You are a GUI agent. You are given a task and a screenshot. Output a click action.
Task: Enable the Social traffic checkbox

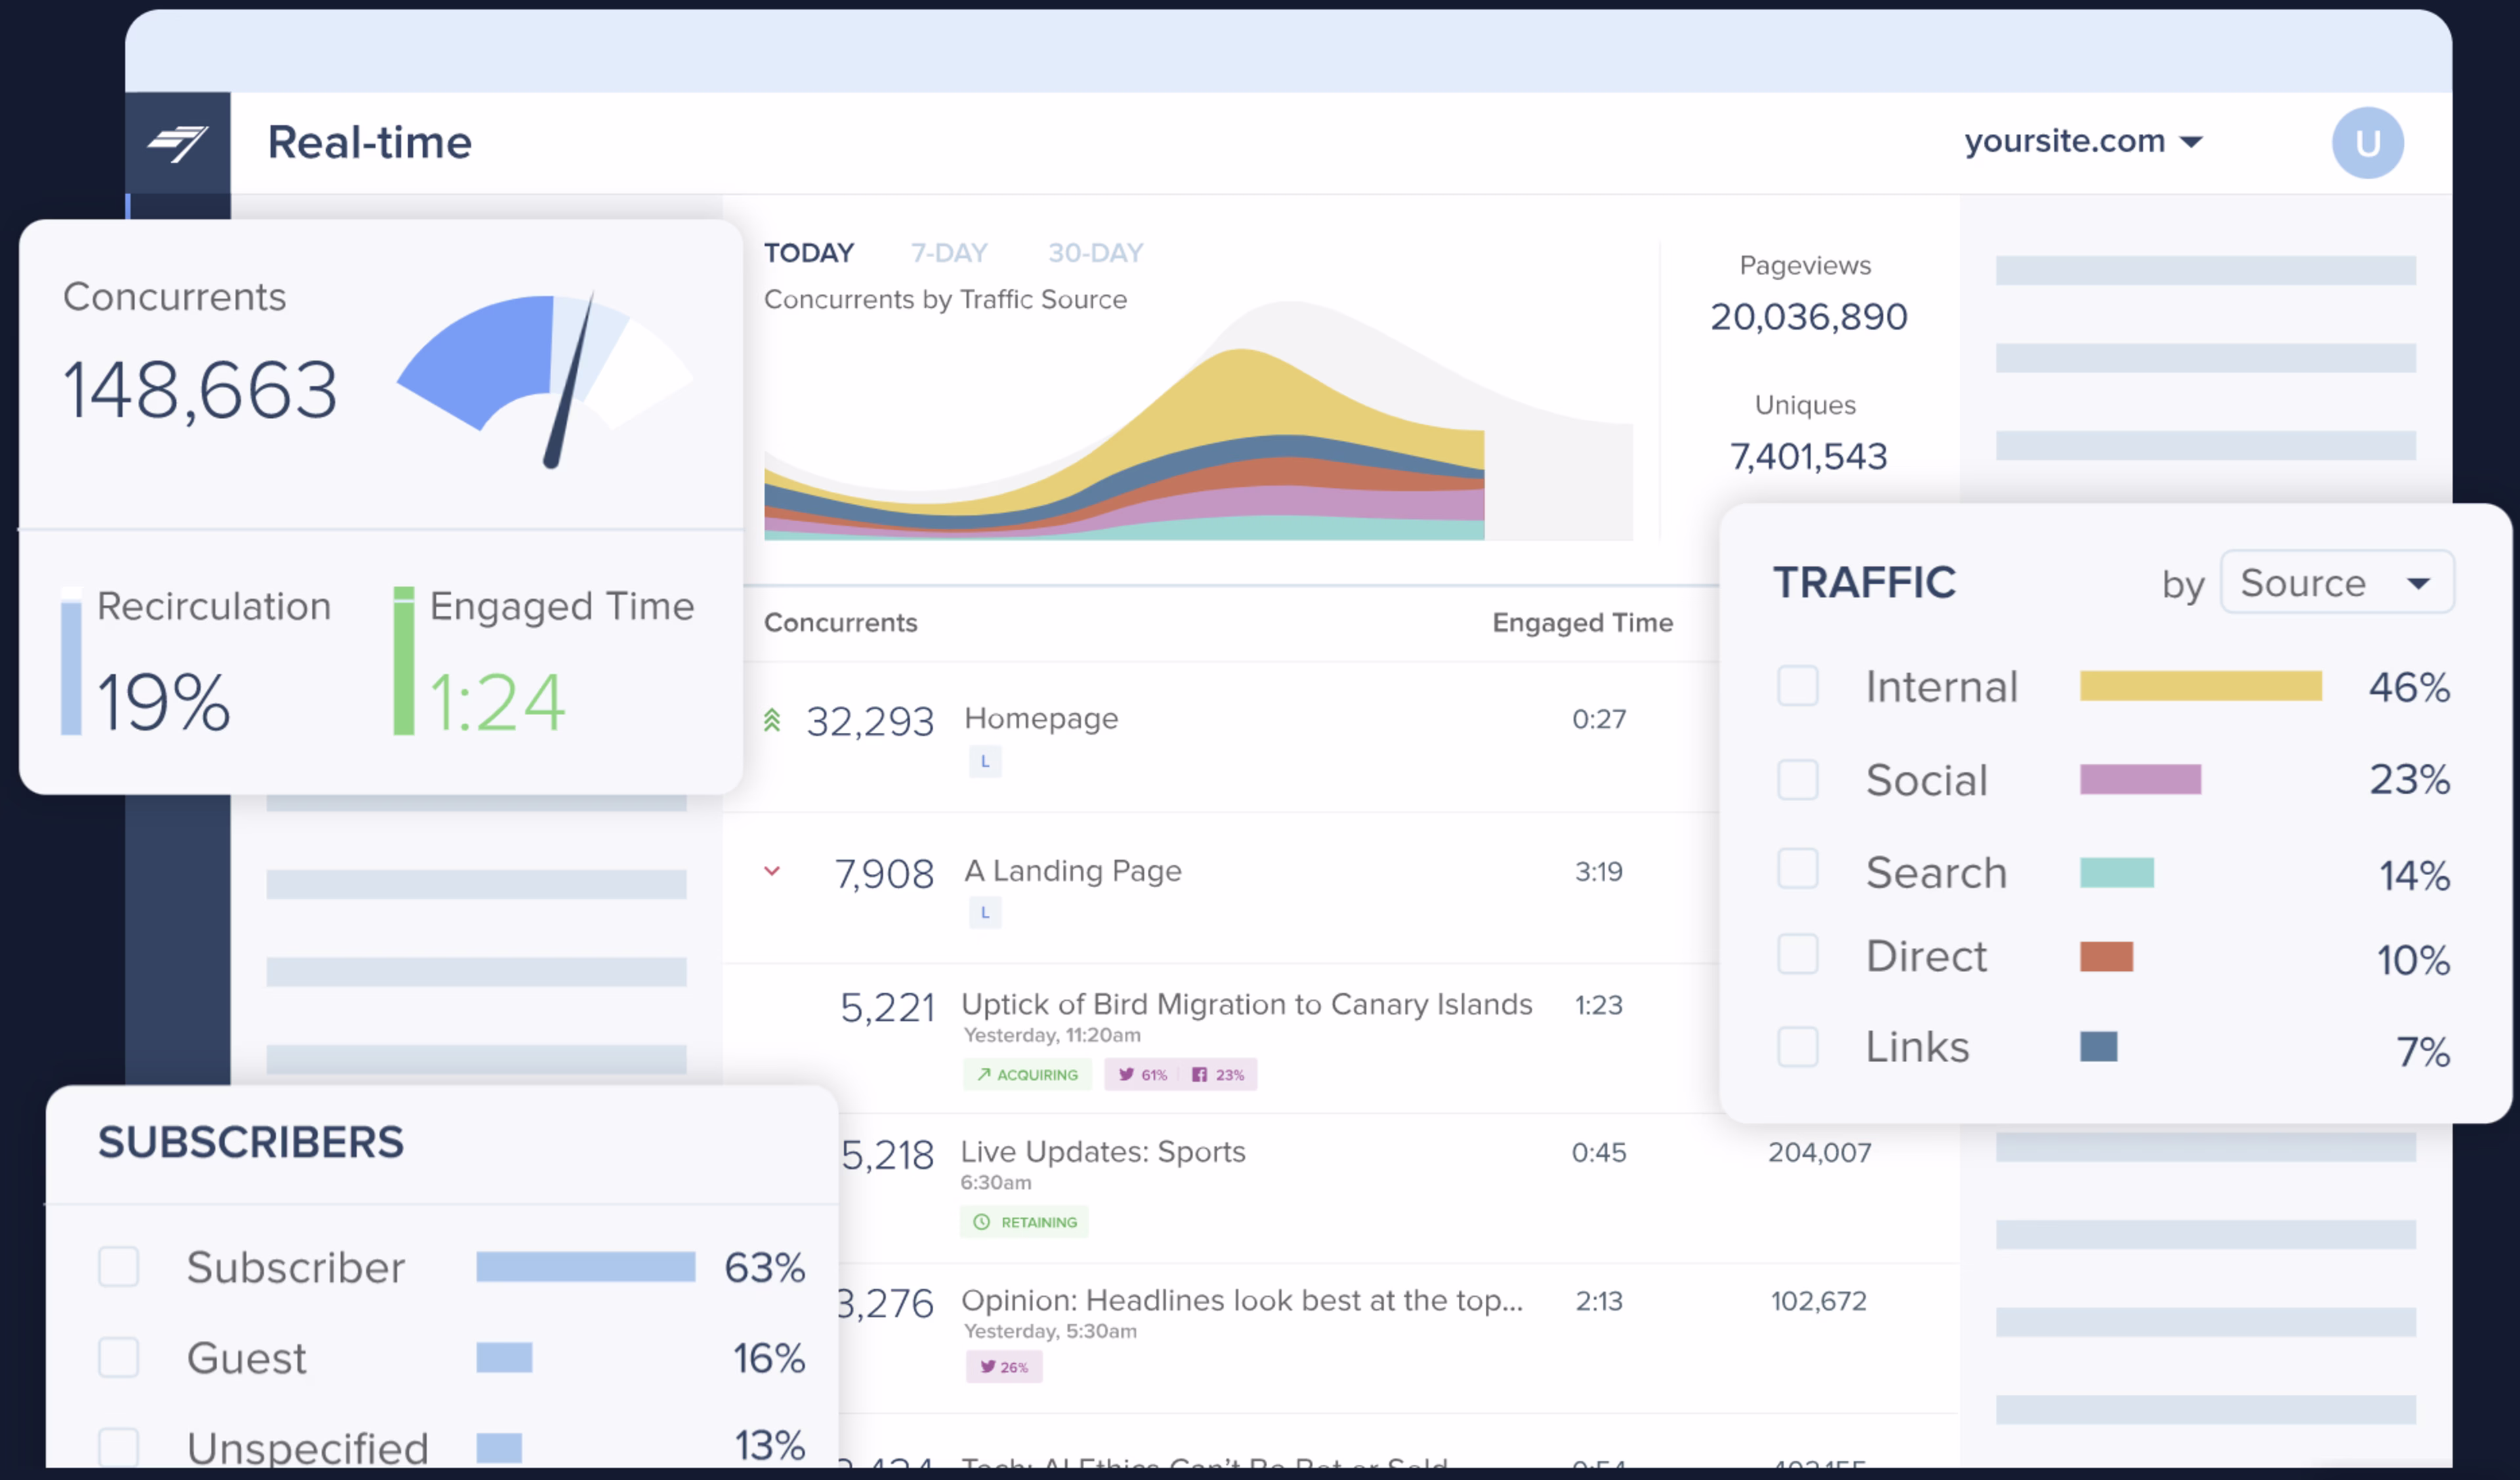coord(1798,780)
